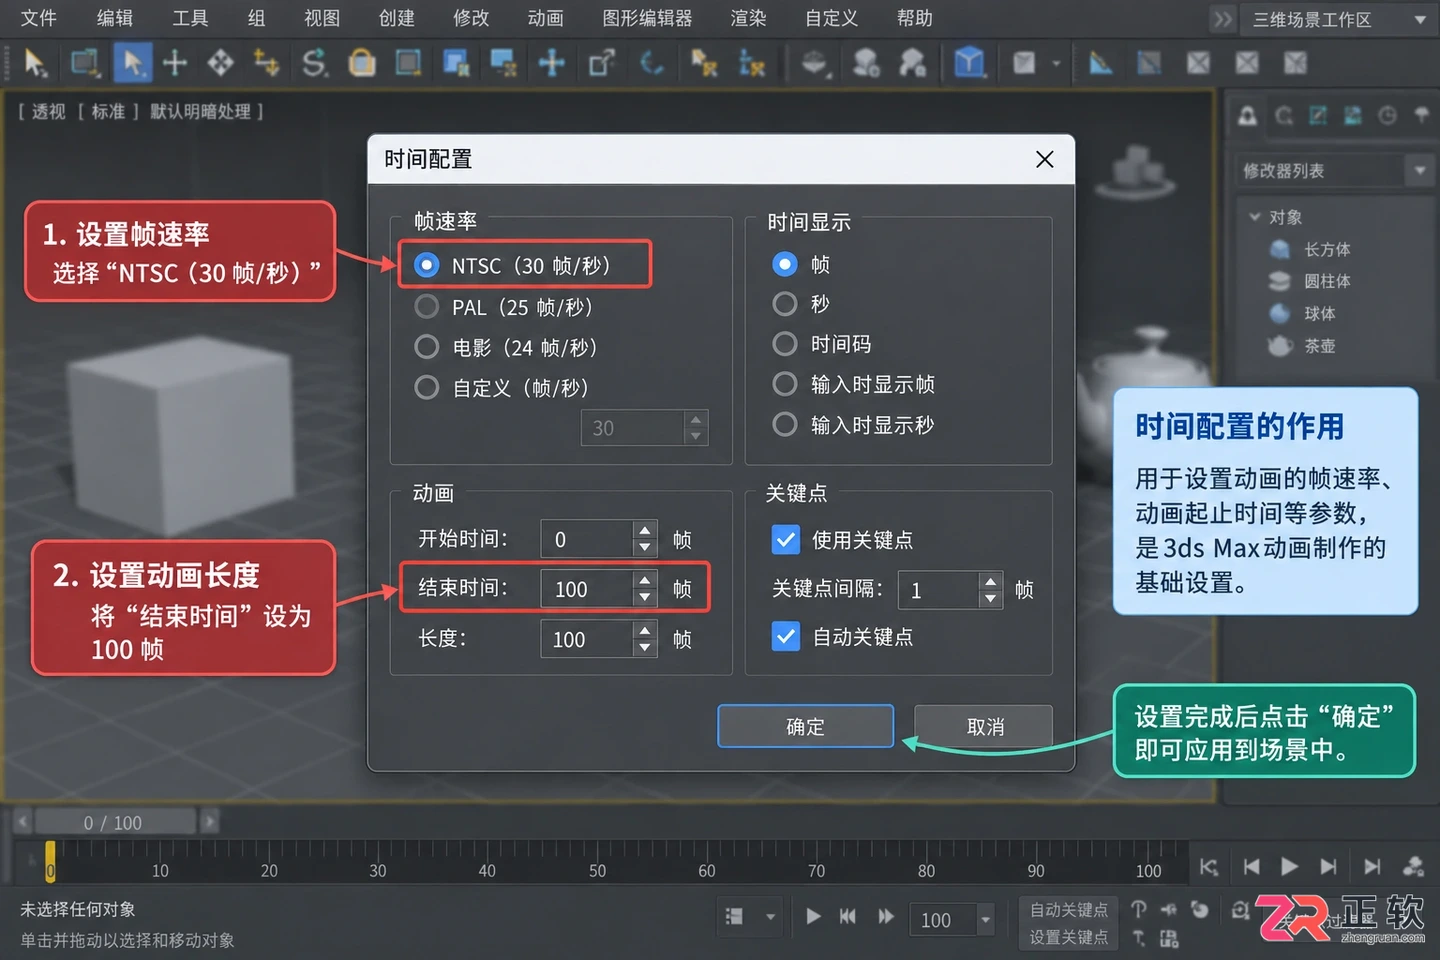Click the play animation button in the timeline controls
Image resolution: width=1440 pixels, height=960 pixels.
[x=1290, y=867]
